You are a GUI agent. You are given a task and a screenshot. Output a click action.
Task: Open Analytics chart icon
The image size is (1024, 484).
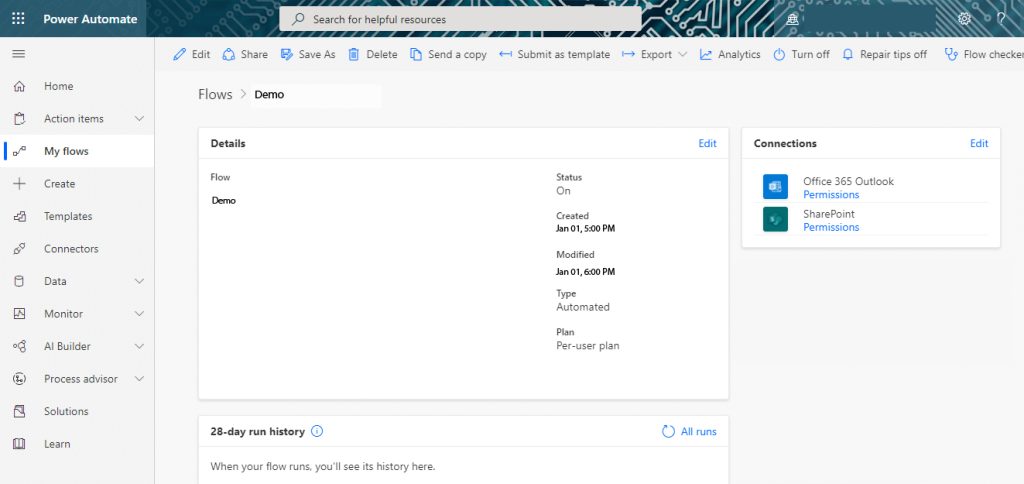click(706, 55)
